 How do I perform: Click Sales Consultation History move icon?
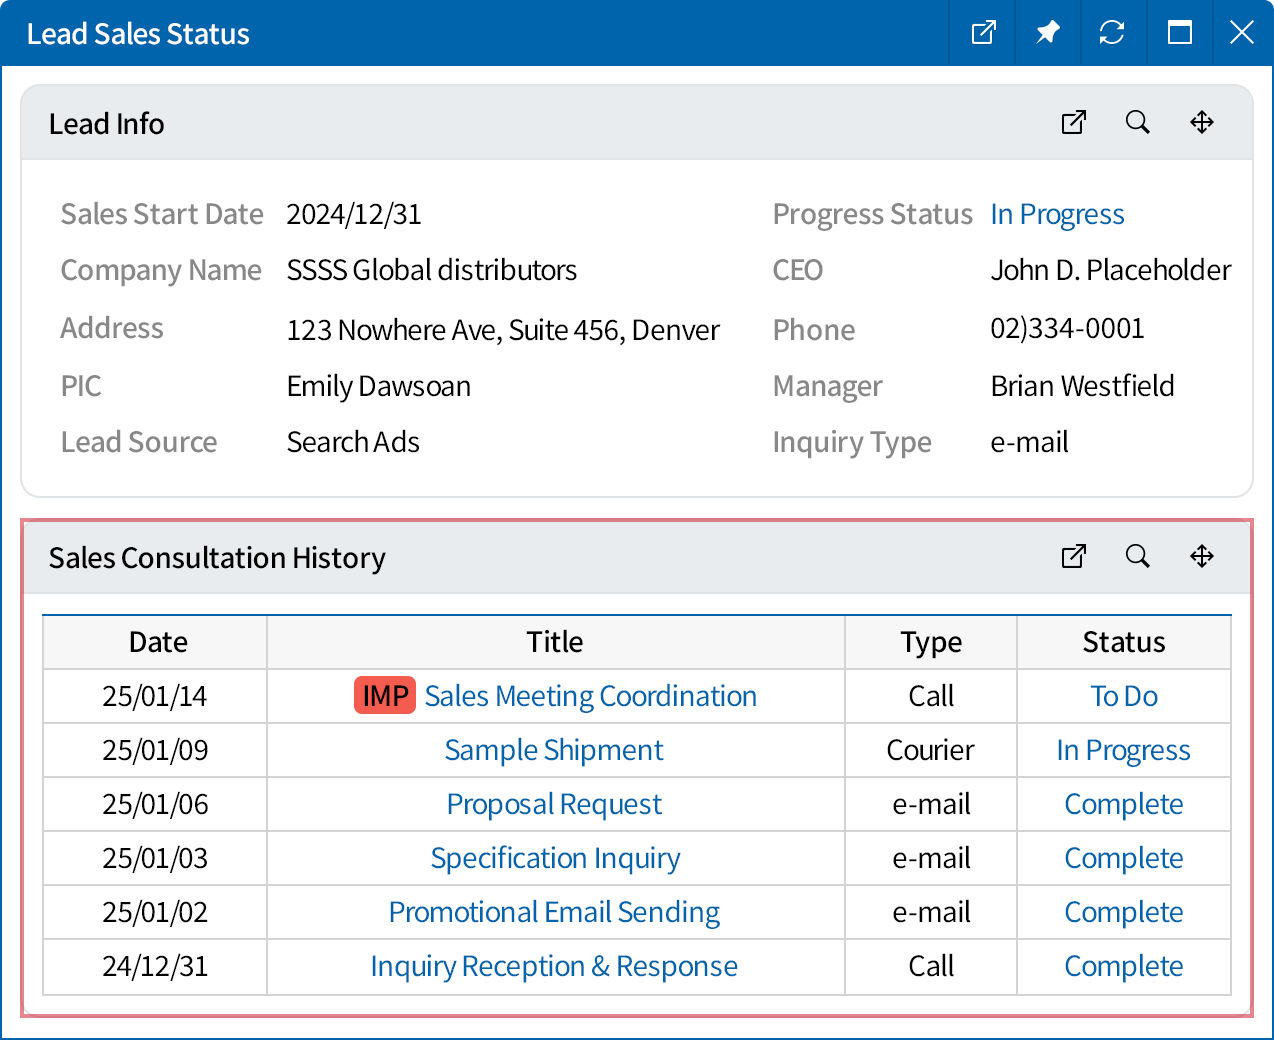(x=1201, y=556)
